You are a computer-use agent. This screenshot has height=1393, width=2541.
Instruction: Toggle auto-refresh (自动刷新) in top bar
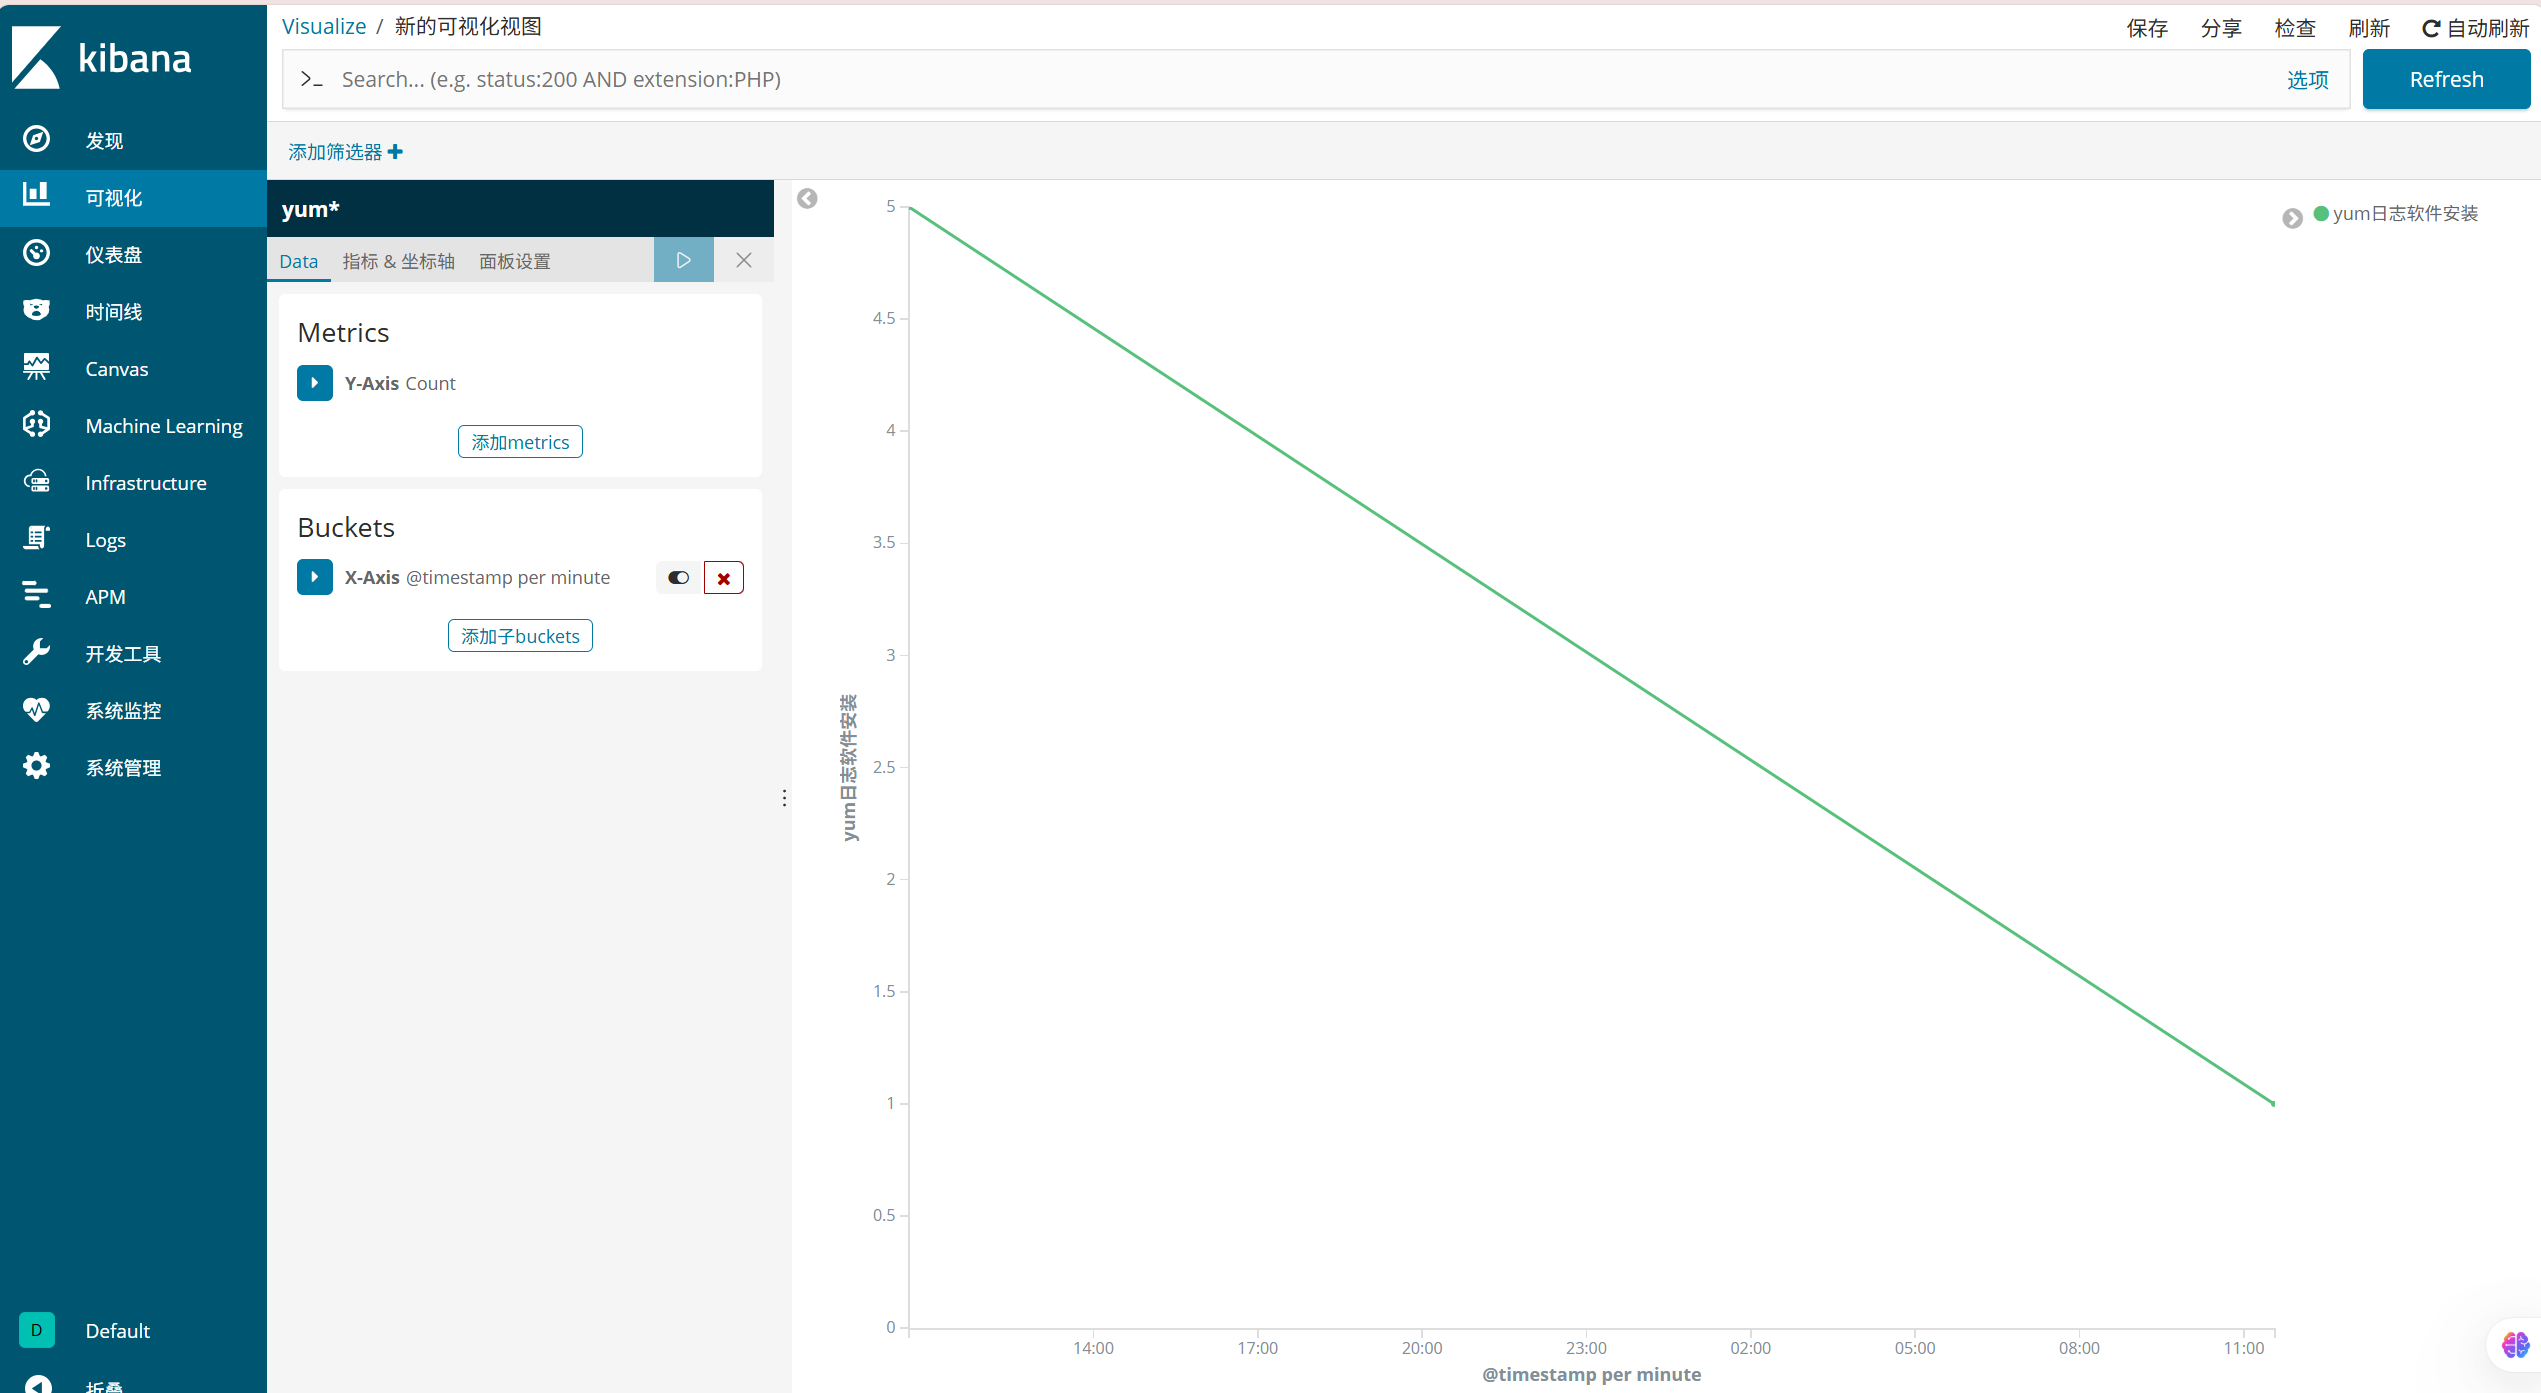2475,28
